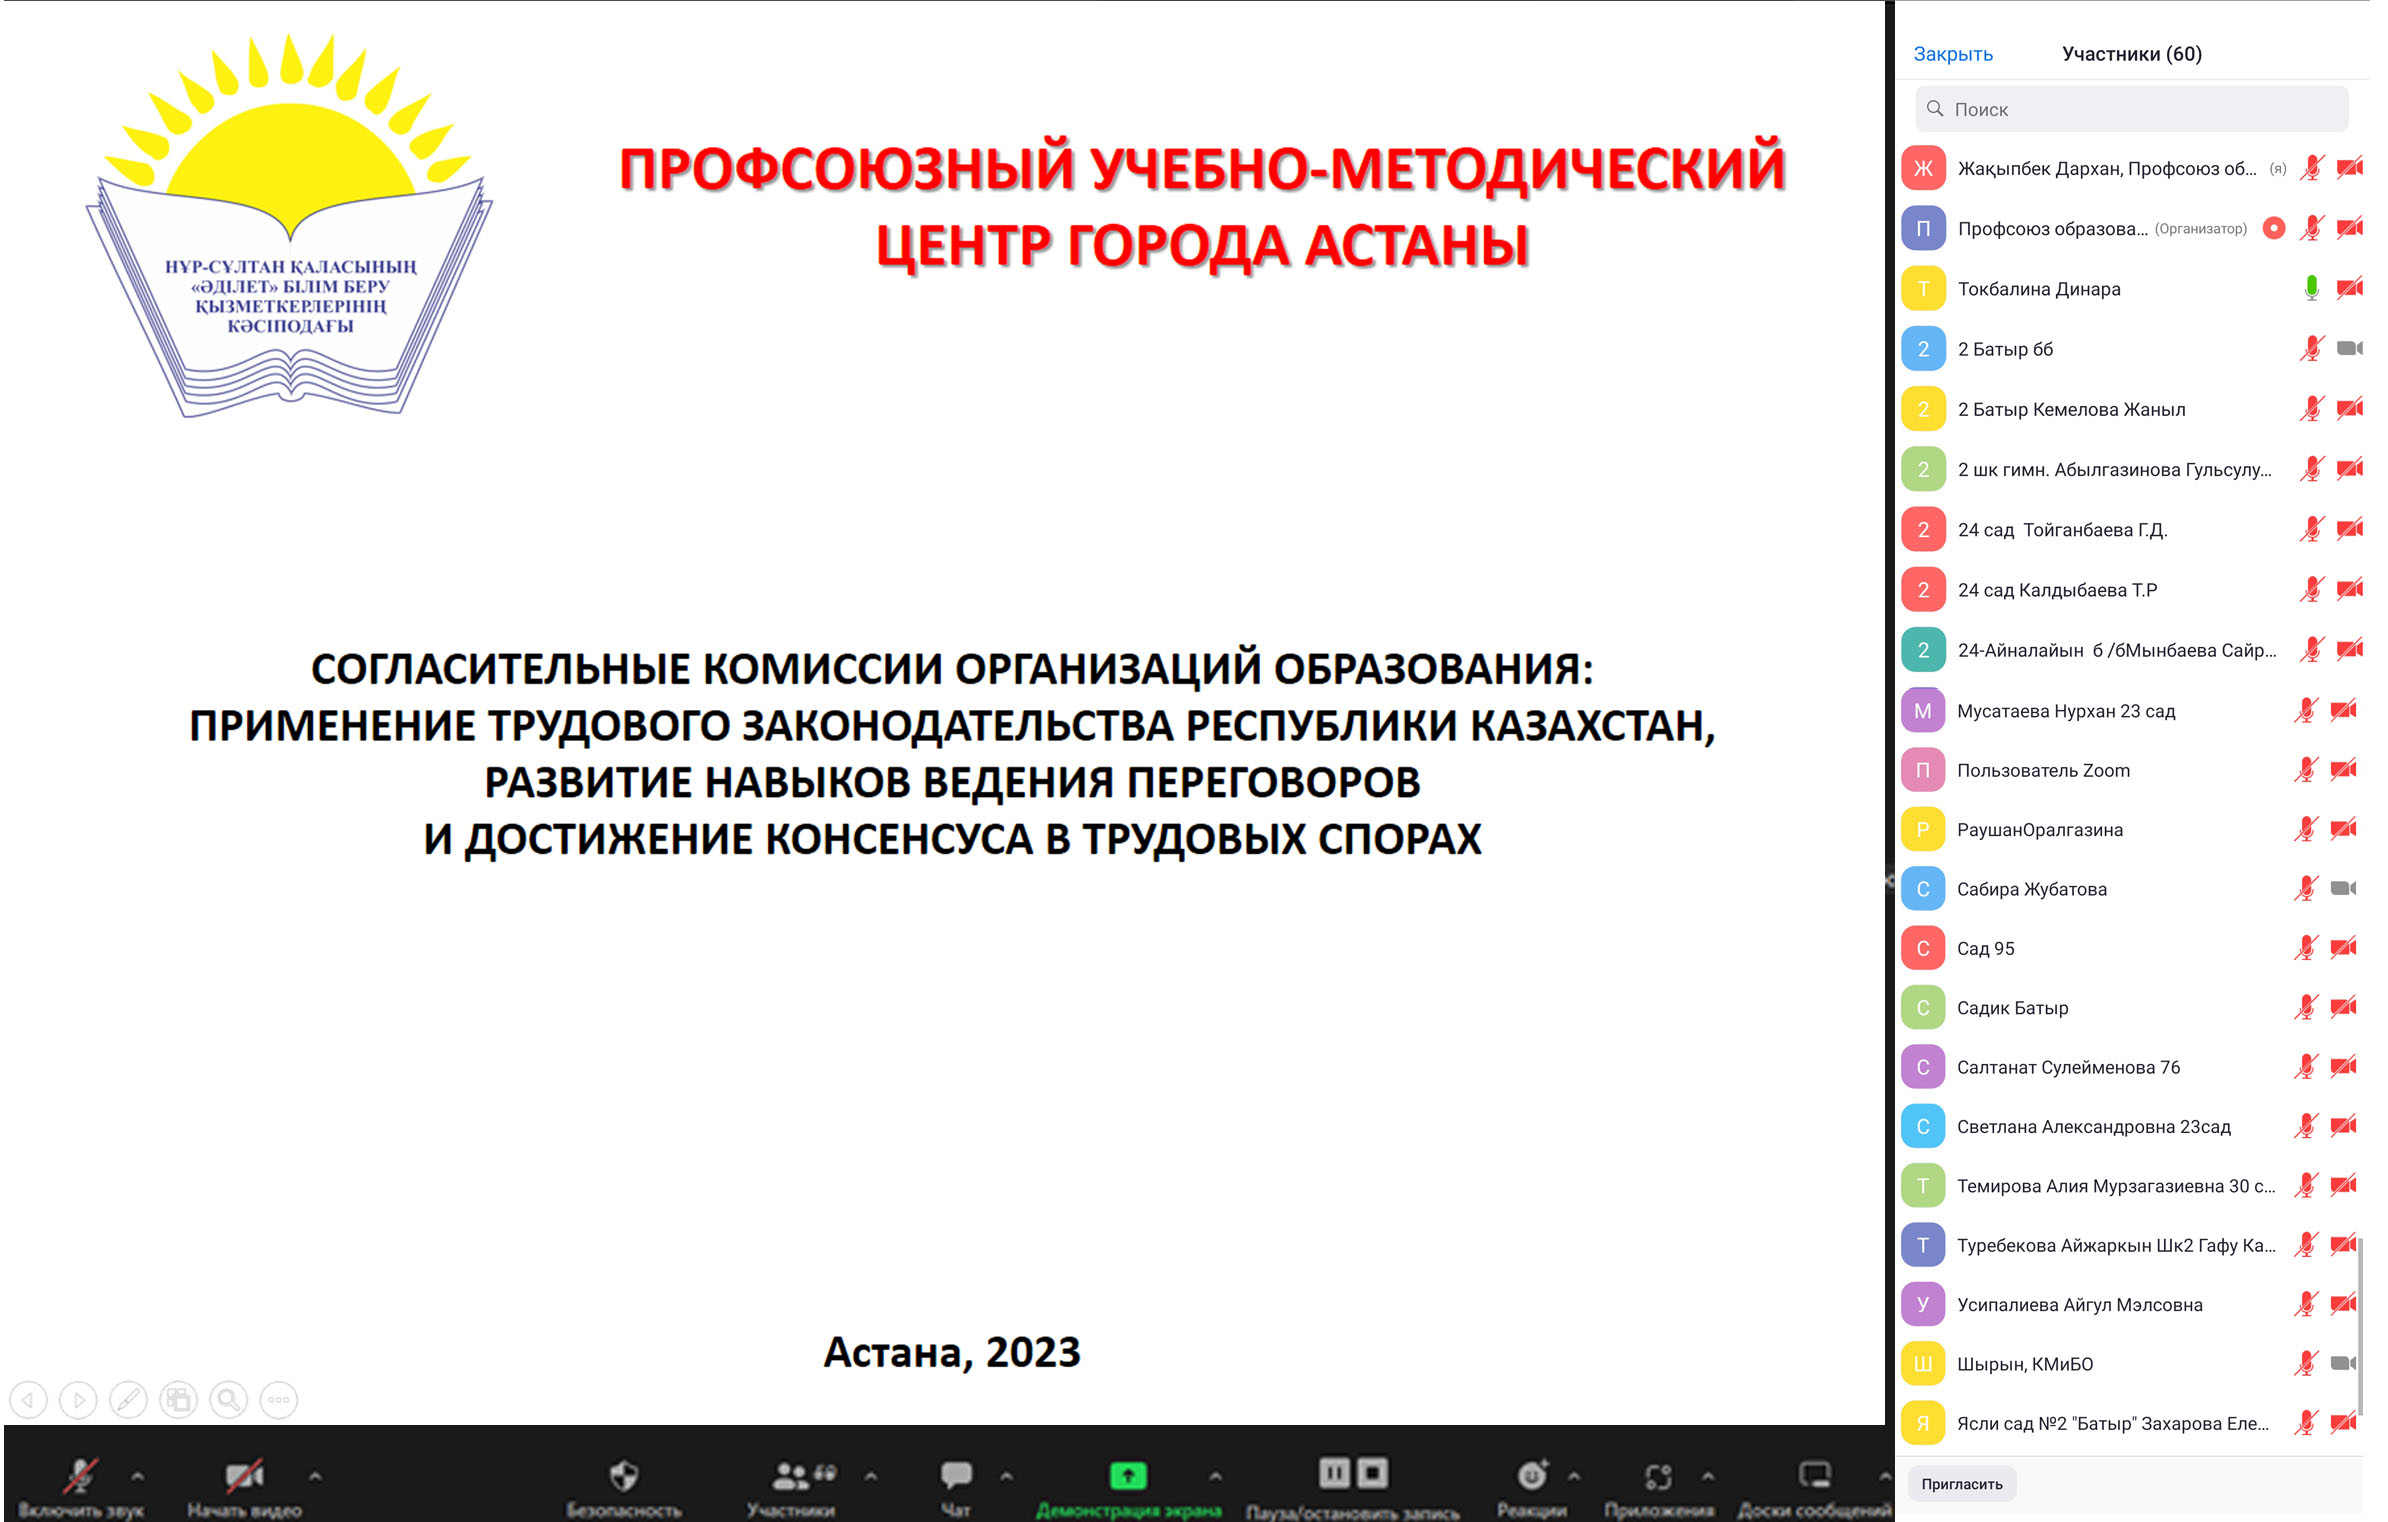Click the Поиск participant search field
The width and height of the screenshot is (2388, 1522).
(2131, 108)
